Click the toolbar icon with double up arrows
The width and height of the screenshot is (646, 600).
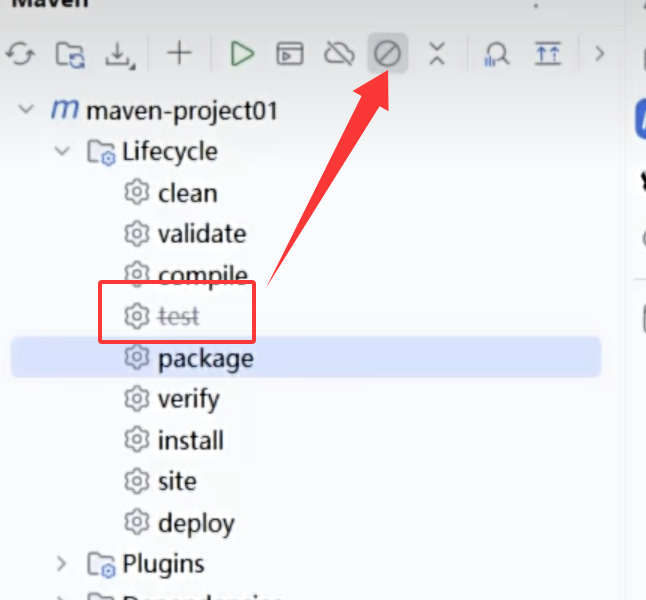click(547, 53)
